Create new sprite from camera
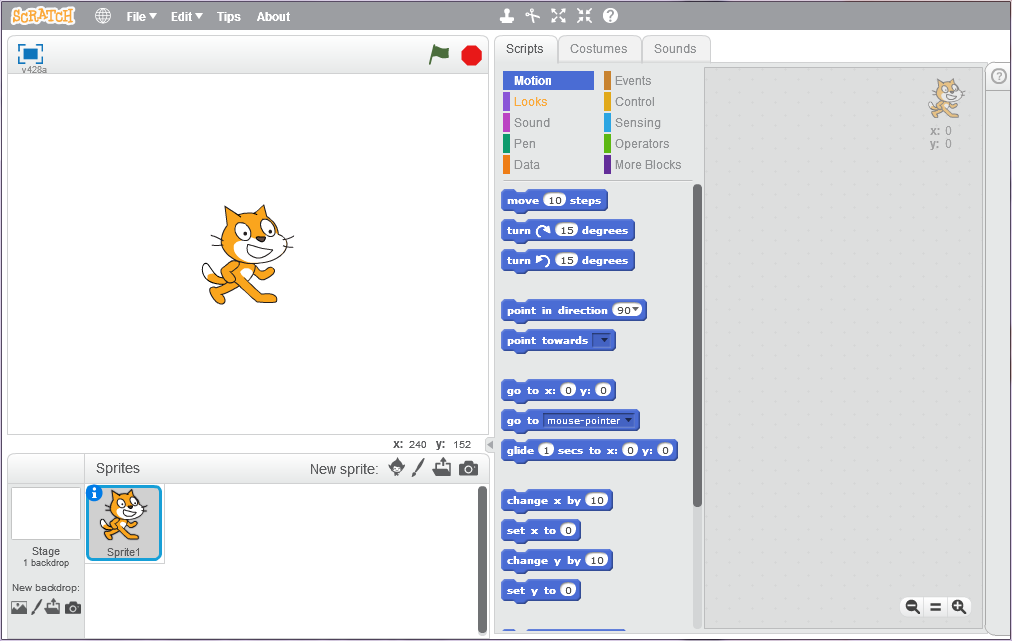The image size is (1012, 641). pos(469,469)
